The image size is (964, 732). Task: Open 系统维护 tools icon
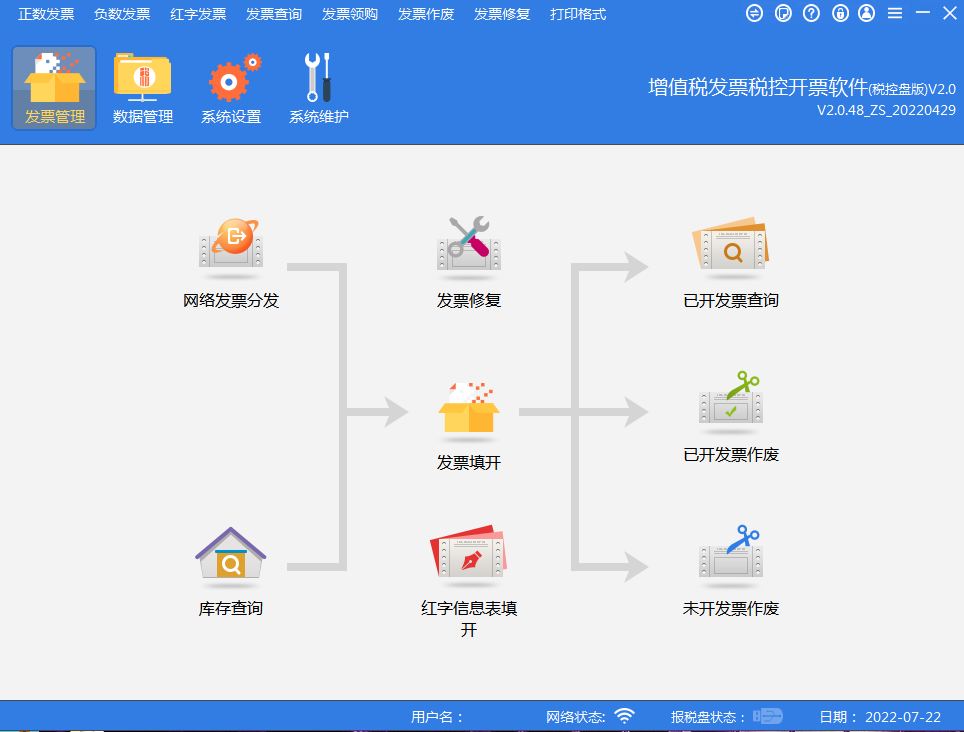tap(318, 88)
